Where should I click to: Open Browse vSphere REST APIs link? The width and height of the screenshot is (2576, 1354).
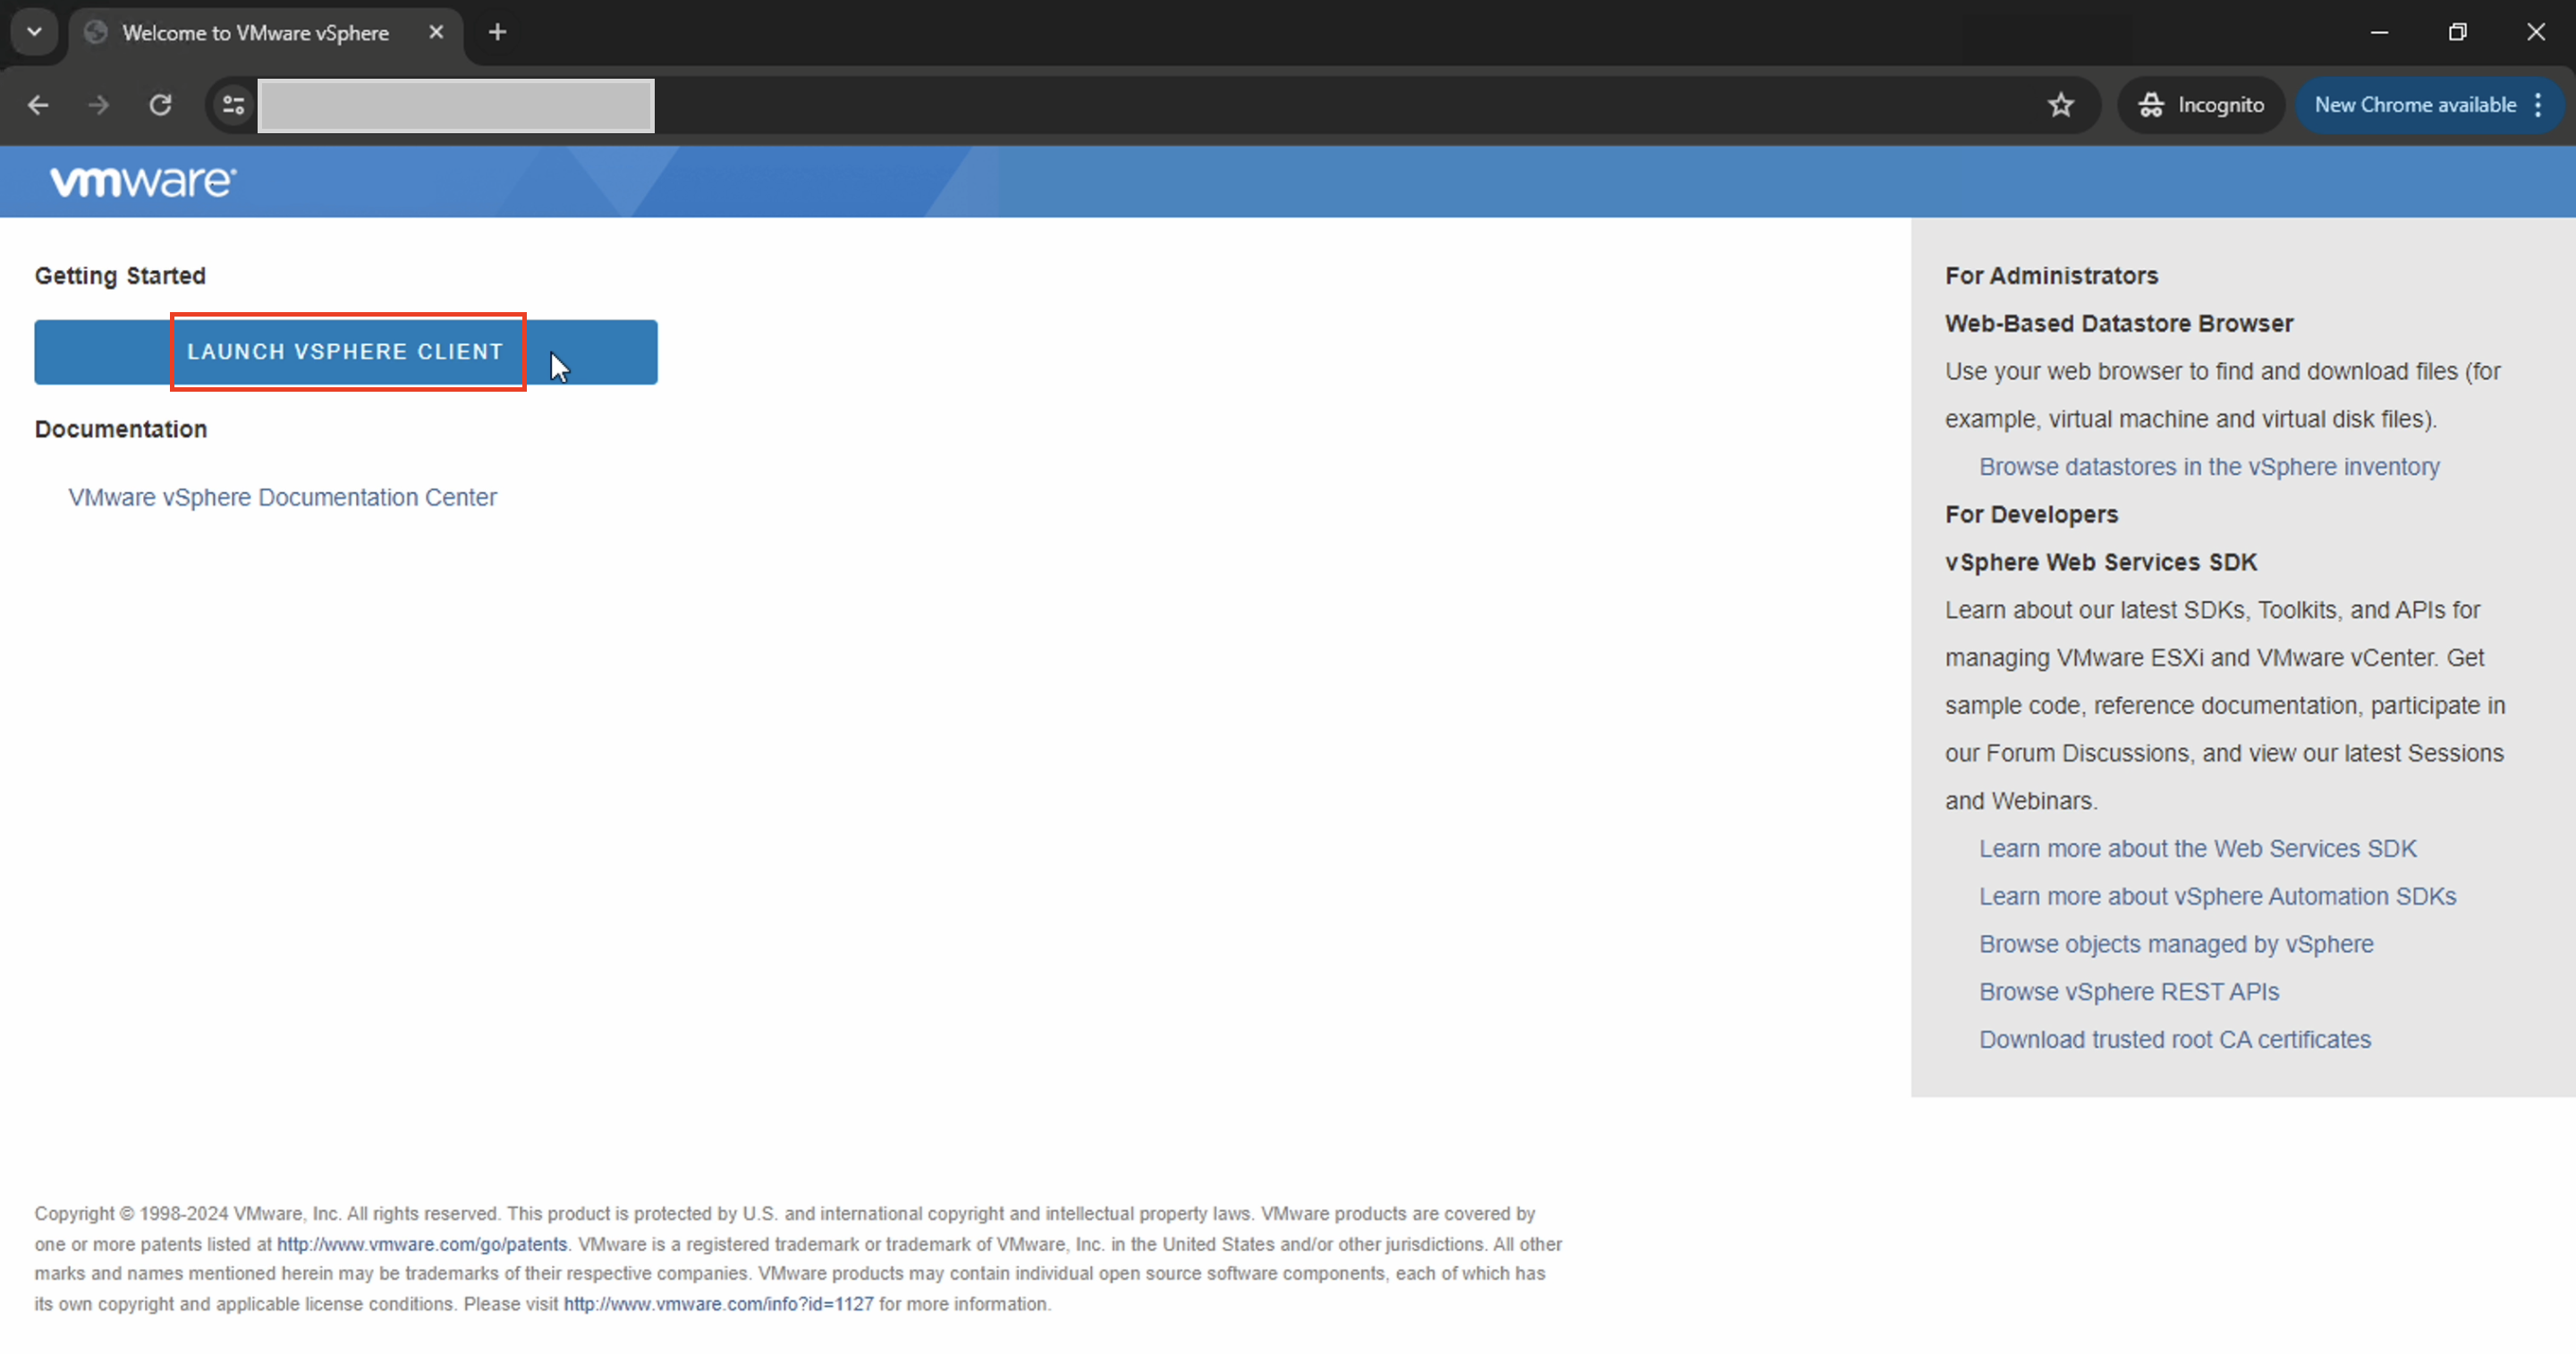2128,992
